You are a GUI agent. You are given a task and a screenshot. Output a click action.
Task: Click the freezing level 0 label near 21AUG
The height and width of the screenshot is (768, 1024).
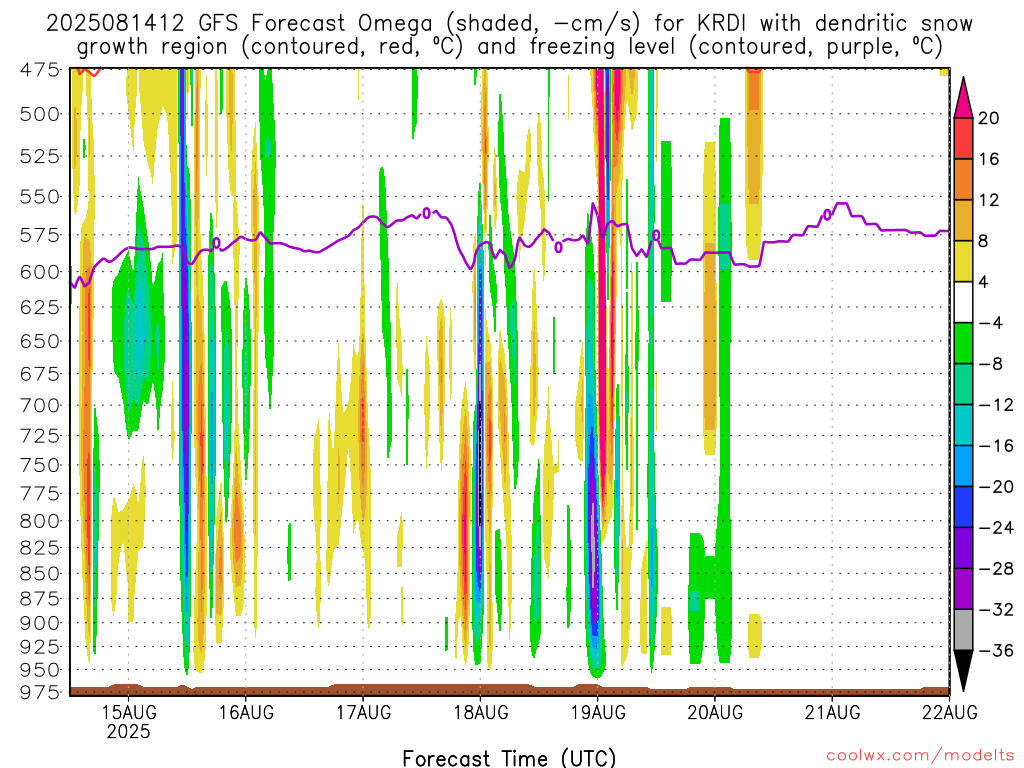pos(827,214)
